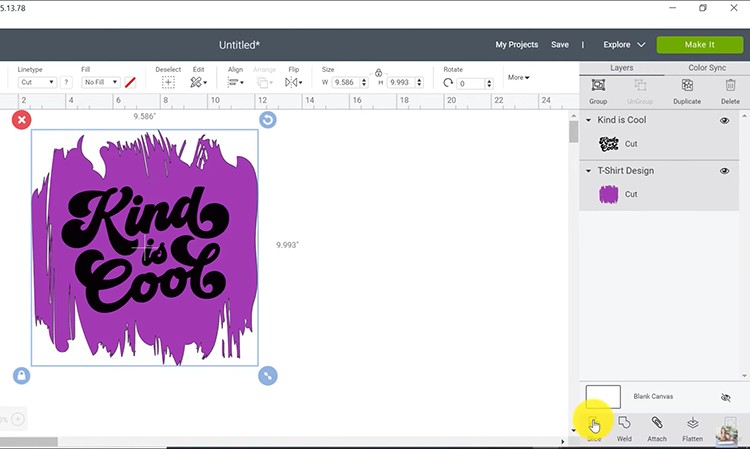Click the lock handle on selection
This screenshot has height=449, width=750.
[22, 376]
